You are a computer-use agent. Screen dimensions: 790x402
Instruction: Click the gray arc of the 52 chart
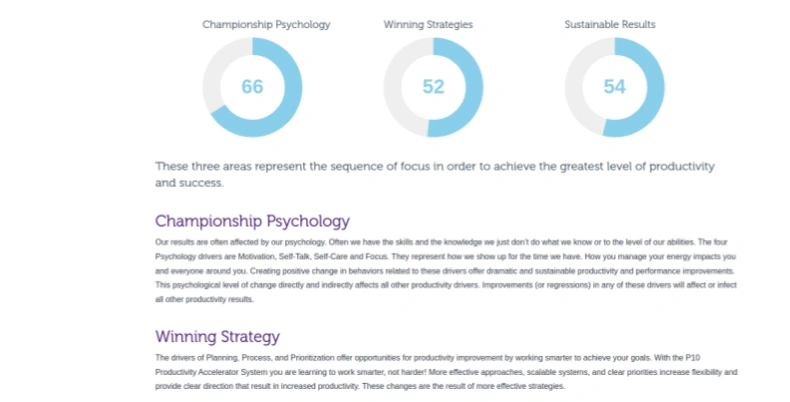pos(394,87)
